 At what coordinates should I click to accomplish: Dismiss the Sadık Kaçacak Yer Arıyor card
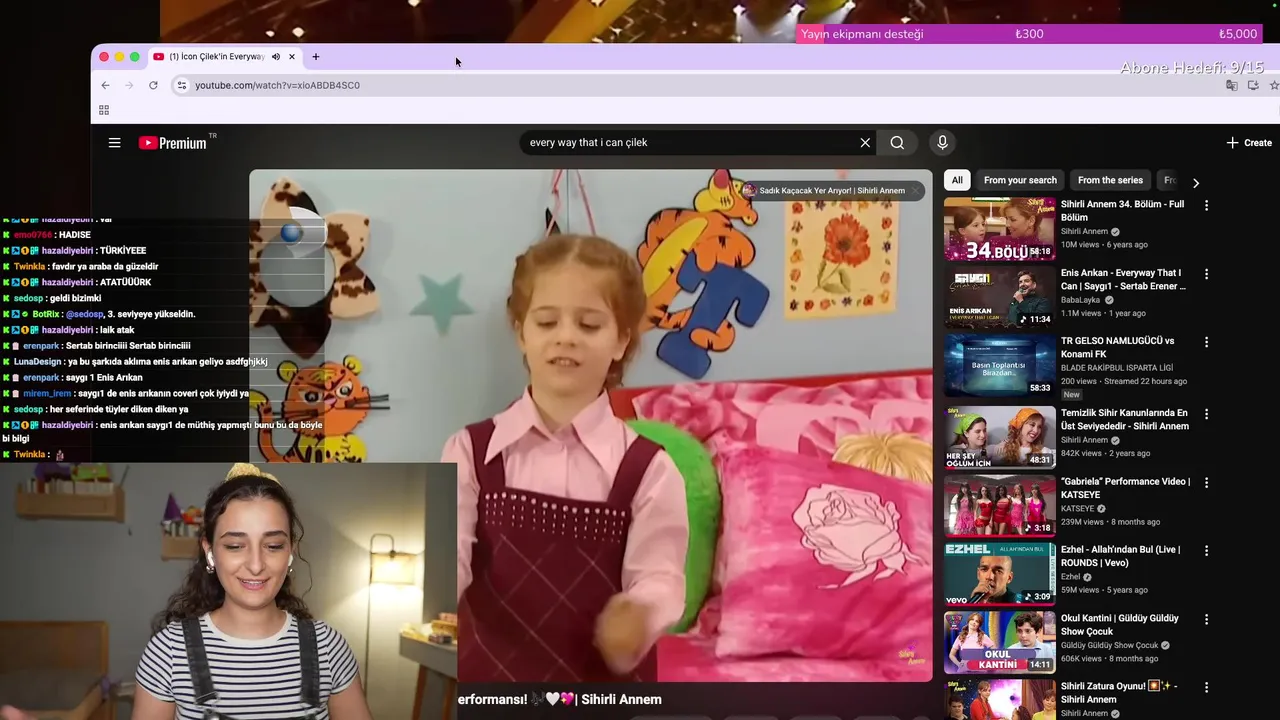[914, 191]
